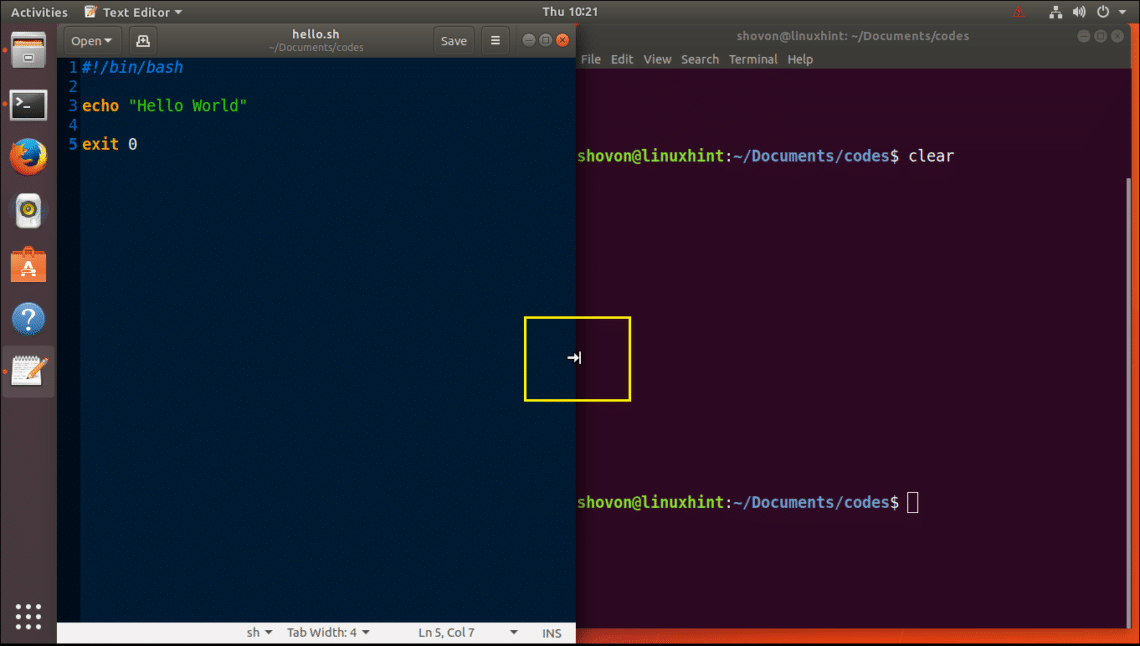Open the terminal's Search menu
The image size is (1140, 646).
(700, 59)
